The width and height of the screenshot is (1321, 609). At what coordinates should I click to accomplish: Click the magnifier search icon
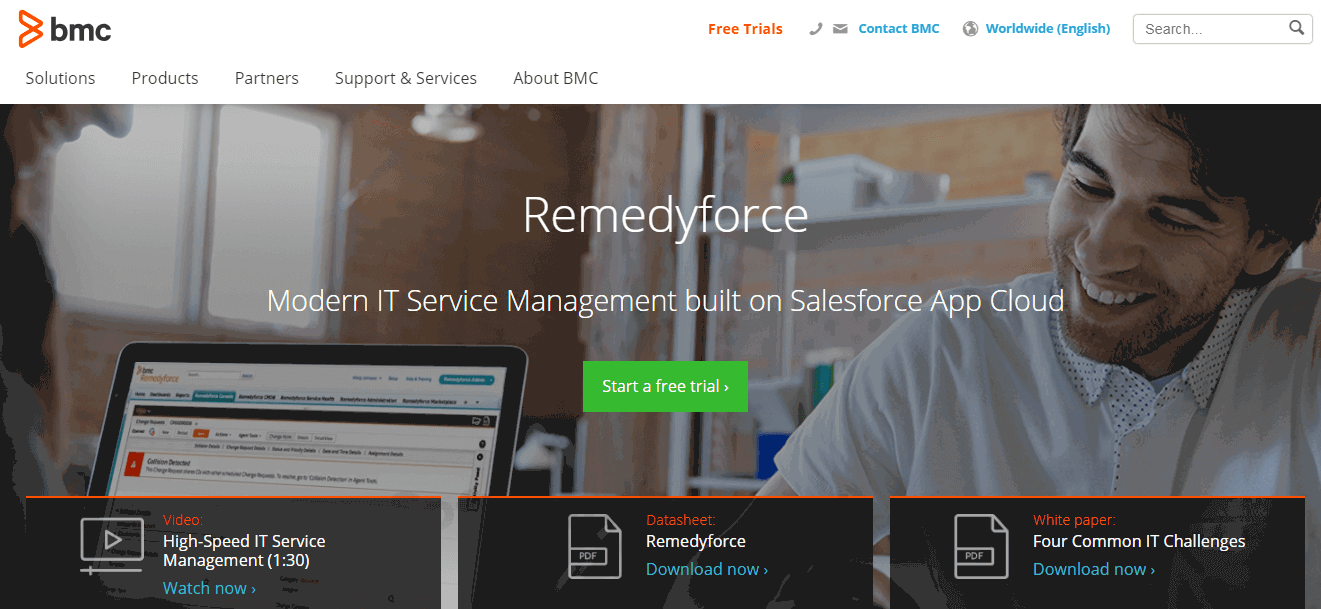pyautogui.click(x=1296, y=28)
